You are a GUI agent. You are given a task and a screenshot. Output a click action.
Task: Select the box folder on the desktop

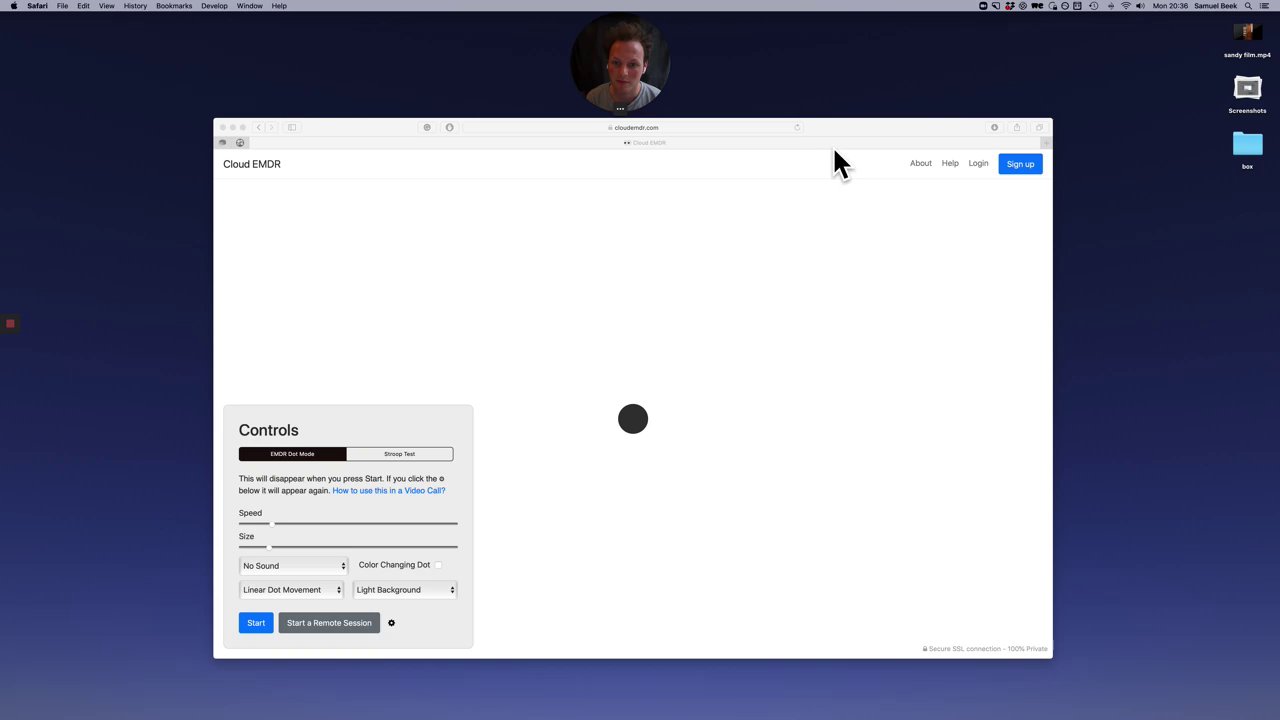(1247, 150)
